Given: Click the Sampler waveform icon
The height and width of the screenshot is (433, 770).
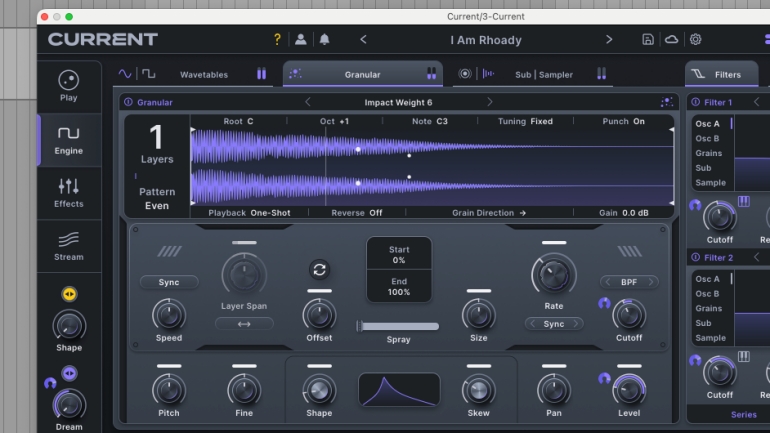Looking at the screenshot, I should point(488,74).
